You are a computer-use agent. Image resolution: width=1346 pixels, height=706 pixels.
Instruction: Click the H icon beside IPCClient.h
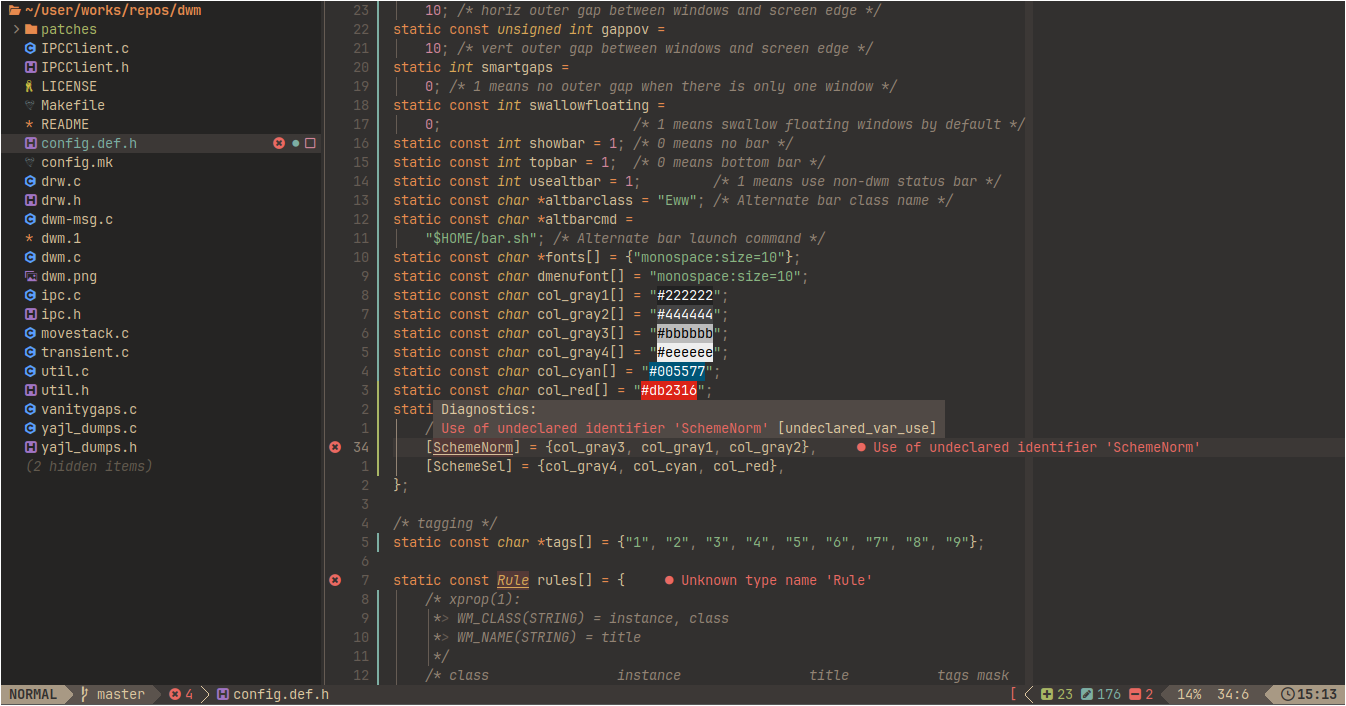coord(31,67)
